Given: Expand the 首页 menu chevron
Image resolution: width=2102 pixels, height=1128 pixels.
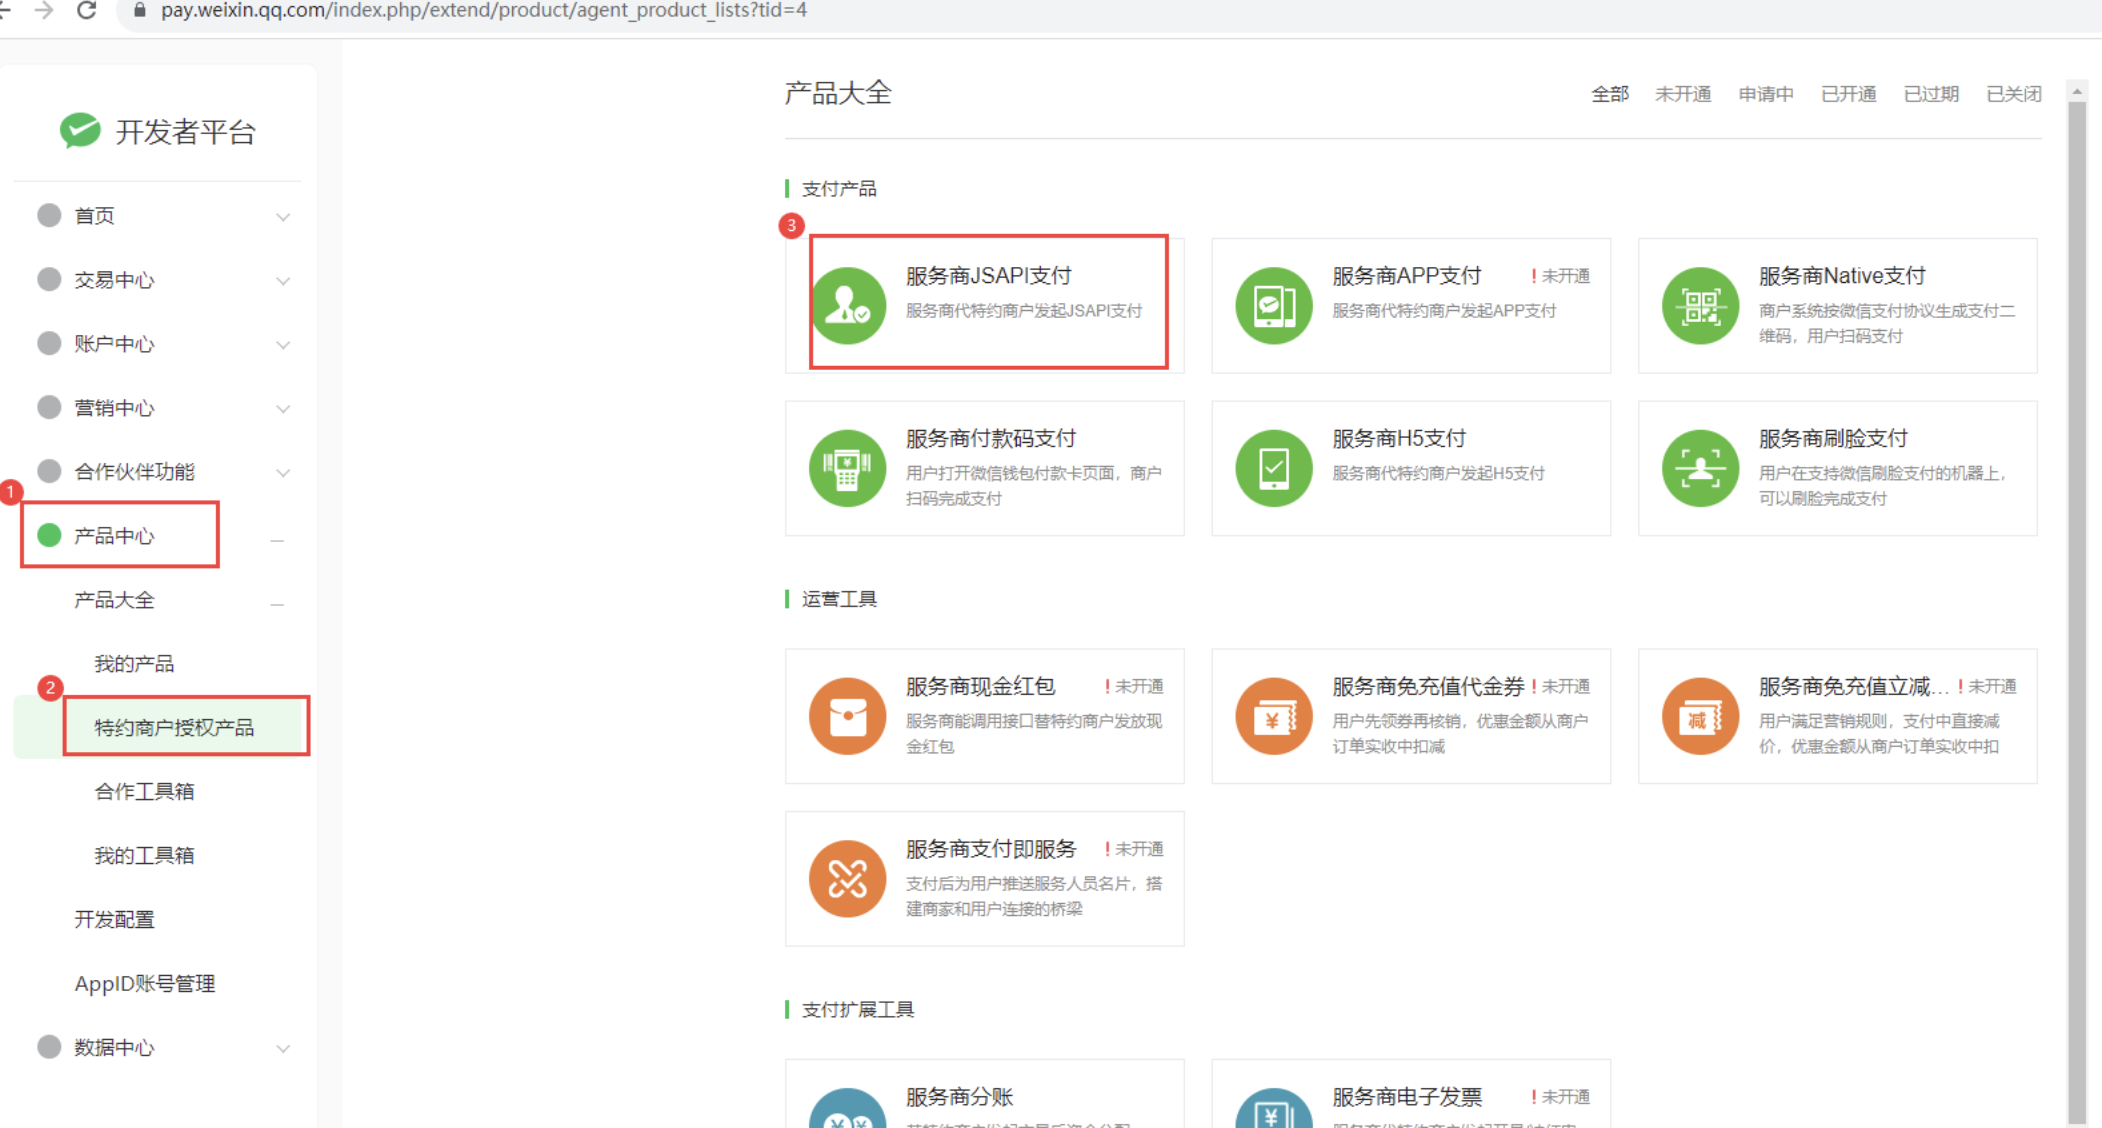Looking at the screenshot, I should (283, 217).
